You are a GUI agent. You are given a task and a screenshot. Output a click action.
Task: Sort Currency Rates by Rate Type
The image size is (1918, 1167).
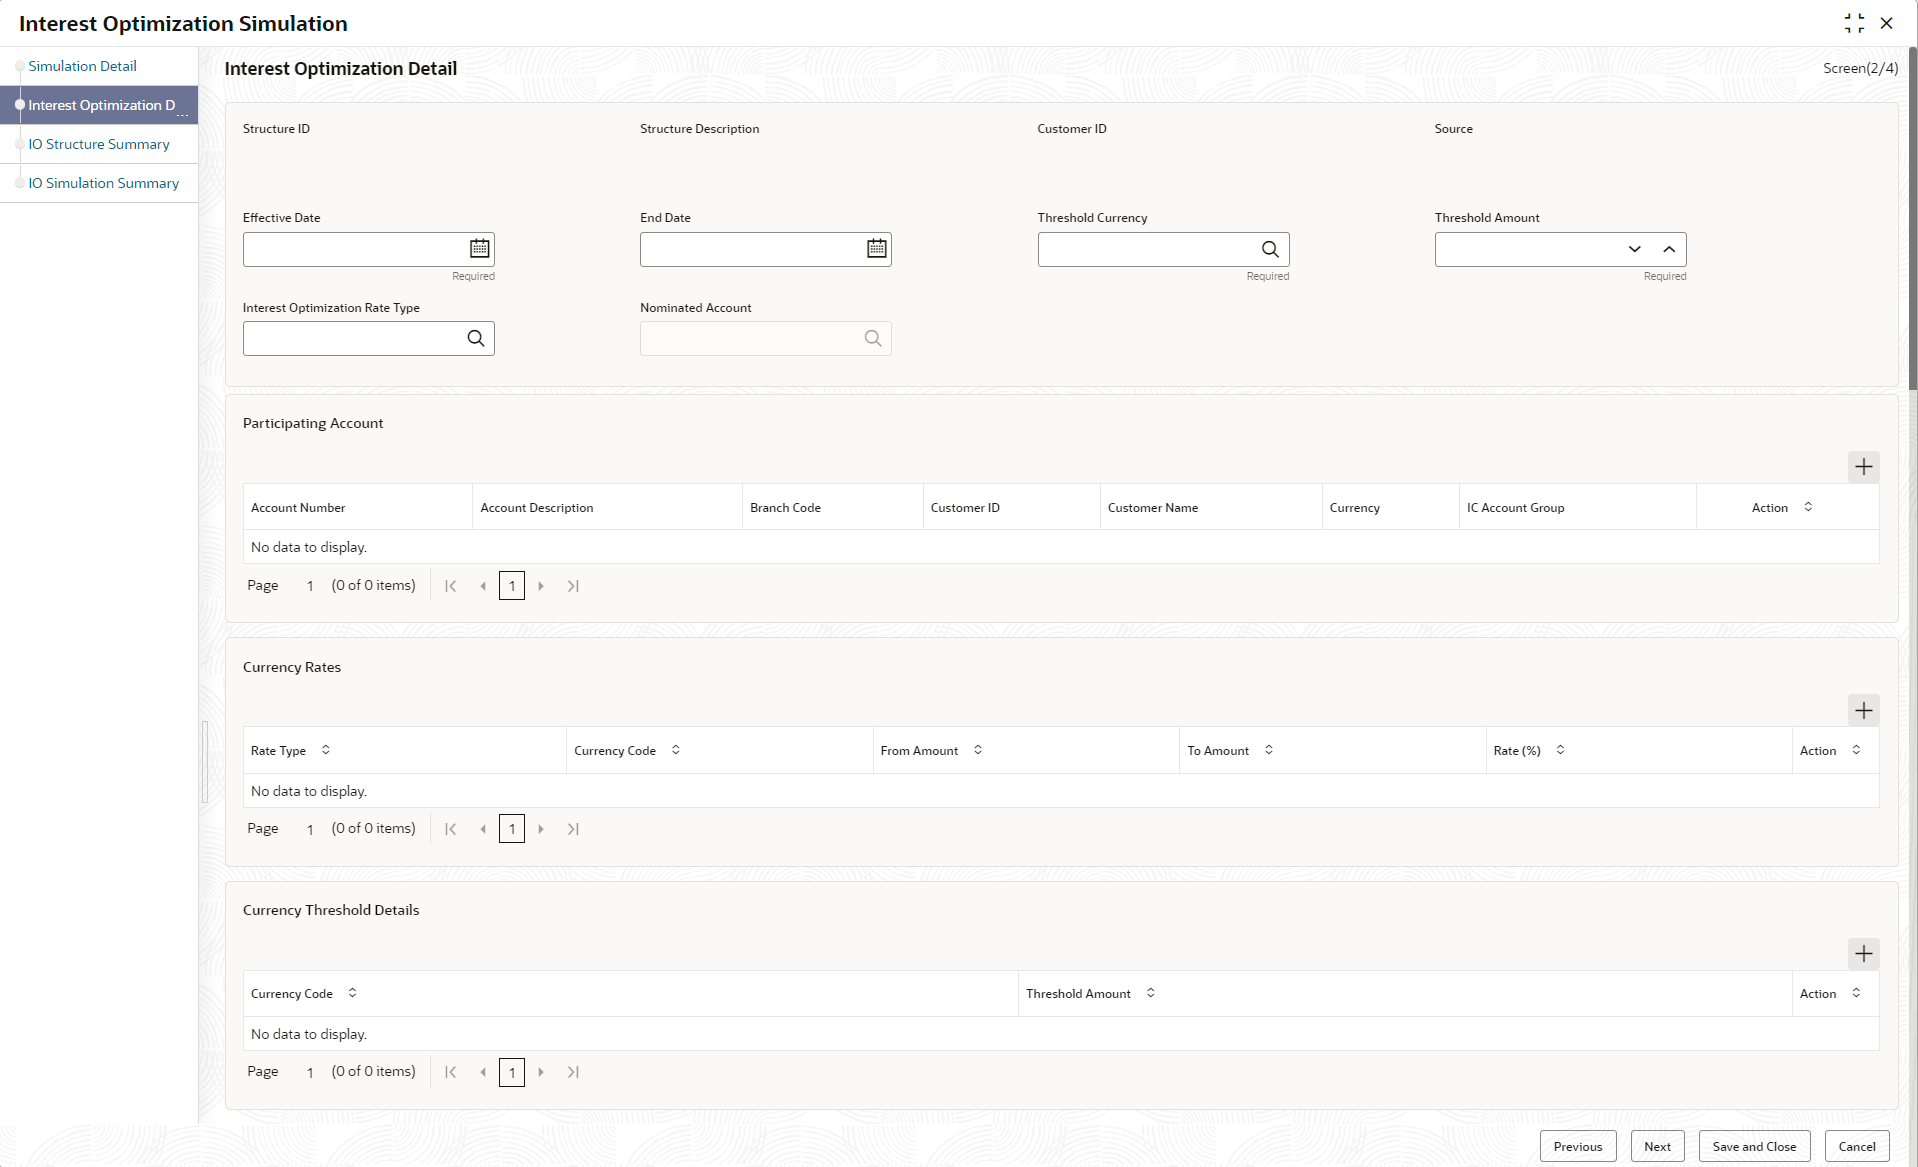click(x=326, y=750)
